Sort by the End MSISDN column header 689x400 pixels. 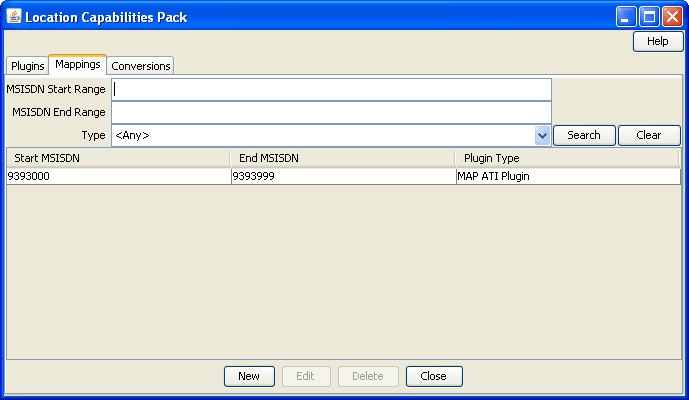tap(343, 158)
